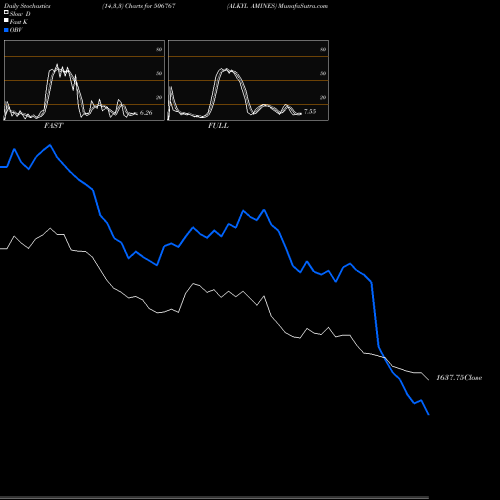Open the FAST stochastic mini chart
Screen dimensions: 500x500
pyautogui.click(x=84, y=80)
